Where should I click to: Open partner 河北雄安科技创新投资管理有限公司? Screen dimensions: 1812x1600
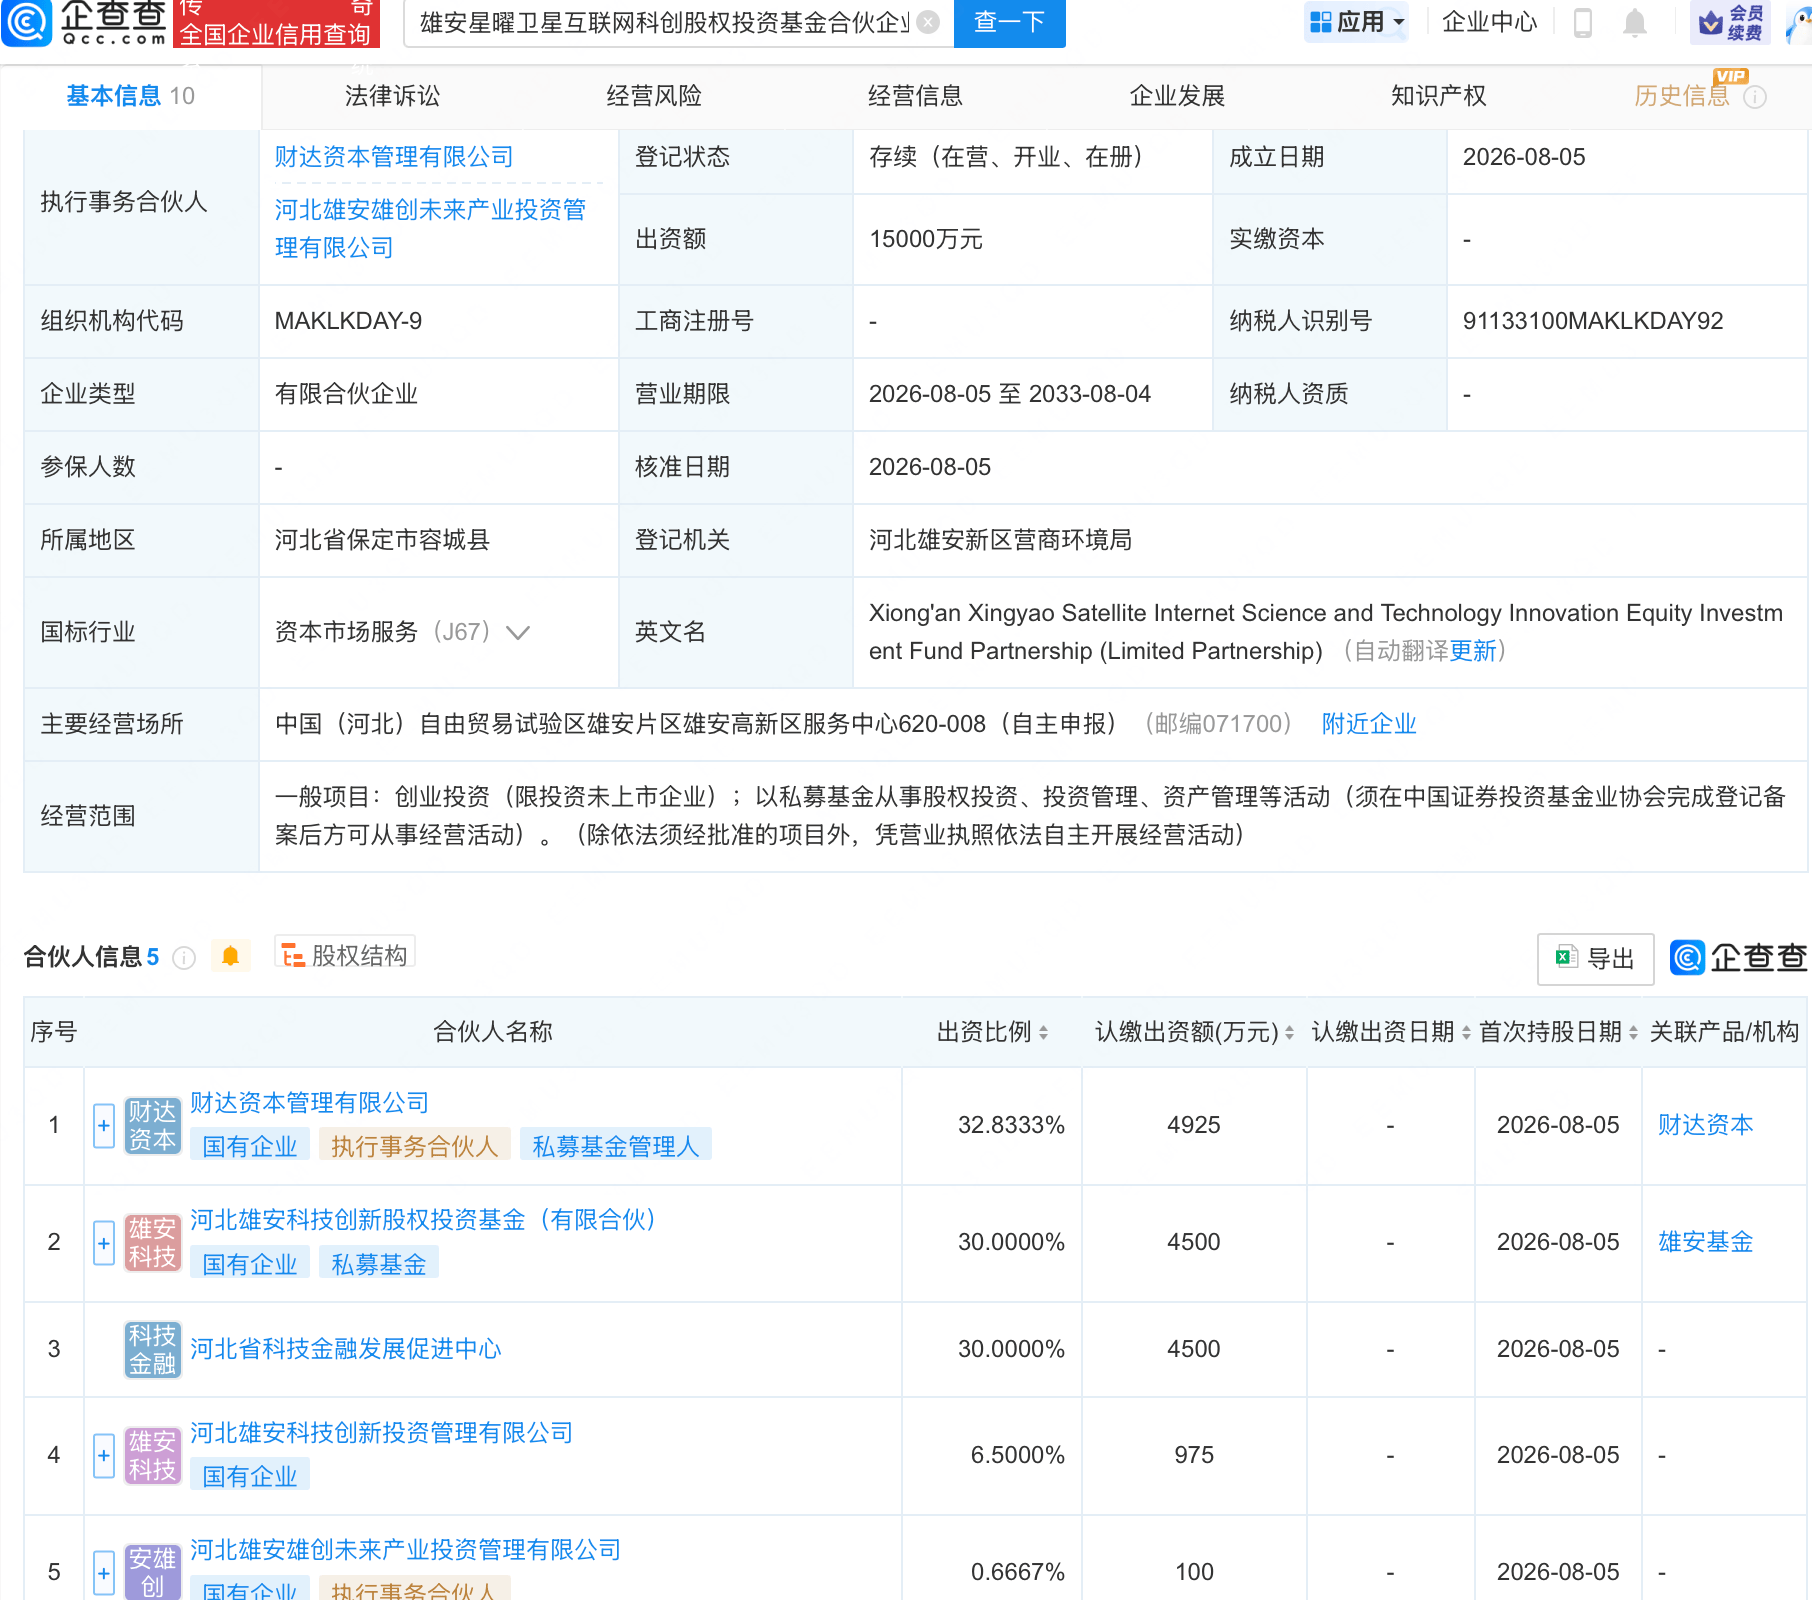click(x=381, y=1433)
